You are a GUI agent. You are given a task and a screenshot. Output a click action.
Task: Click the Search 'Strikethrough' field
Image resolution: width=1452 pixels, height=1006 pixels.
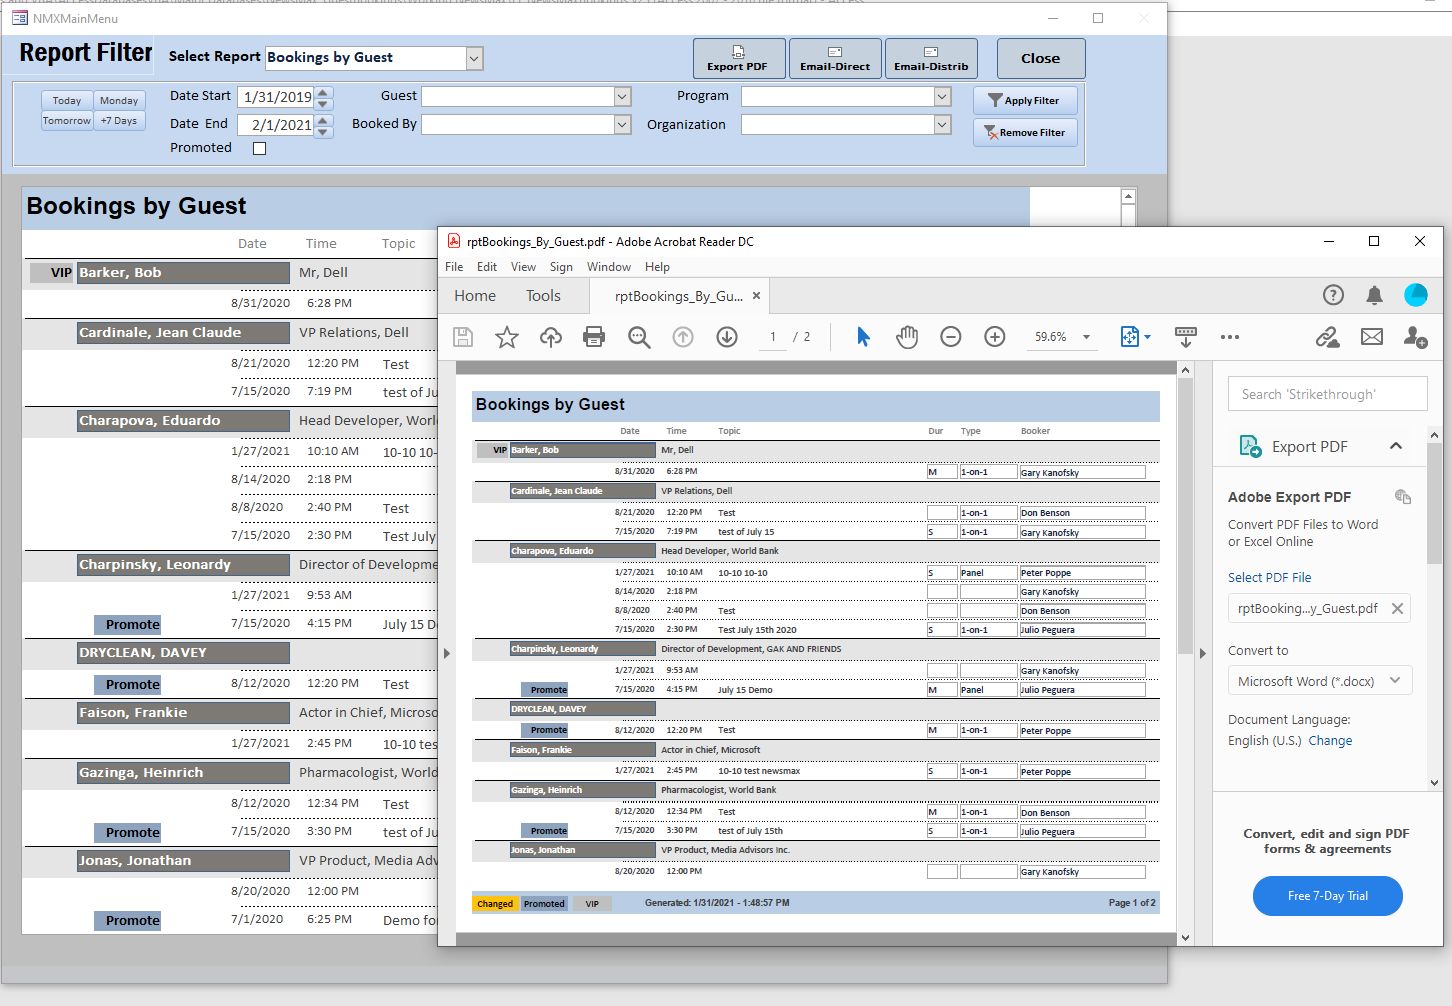pos(1327,394)
